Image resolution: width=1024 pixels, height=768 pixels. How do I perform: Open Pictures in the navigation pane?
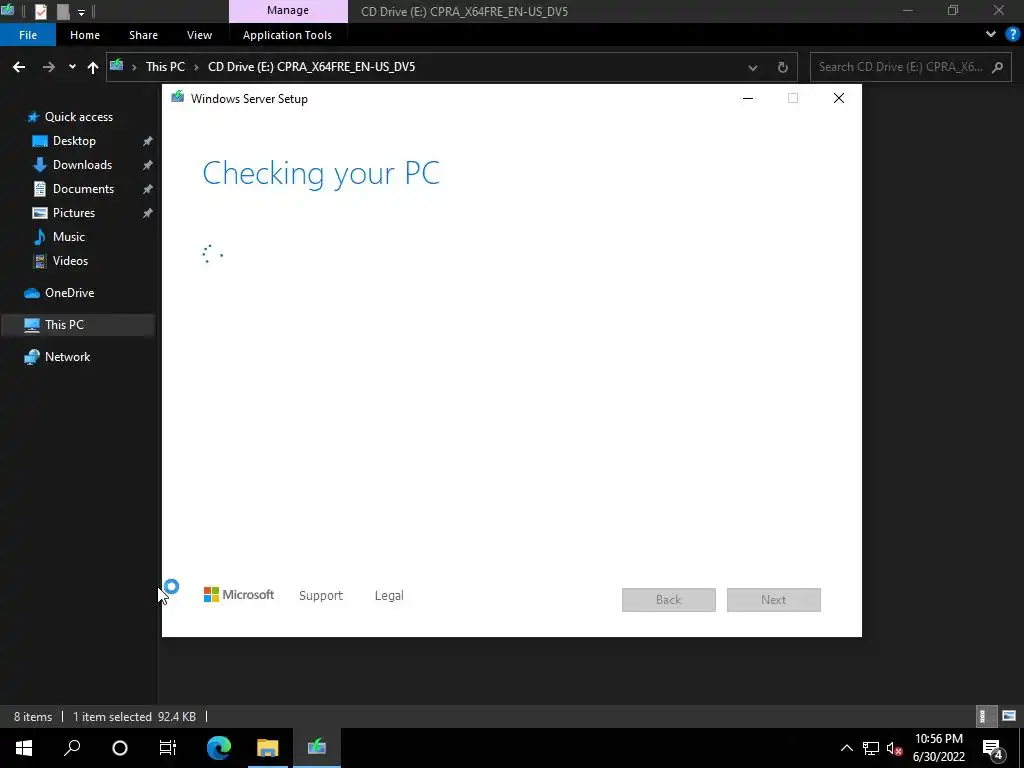[x=74, y=213]
